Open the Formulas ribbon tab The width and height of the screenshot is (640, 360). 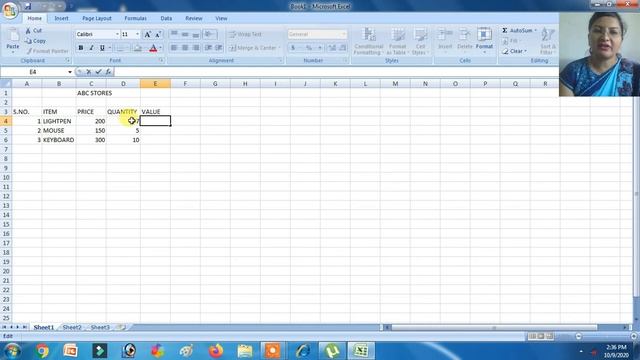136,18
